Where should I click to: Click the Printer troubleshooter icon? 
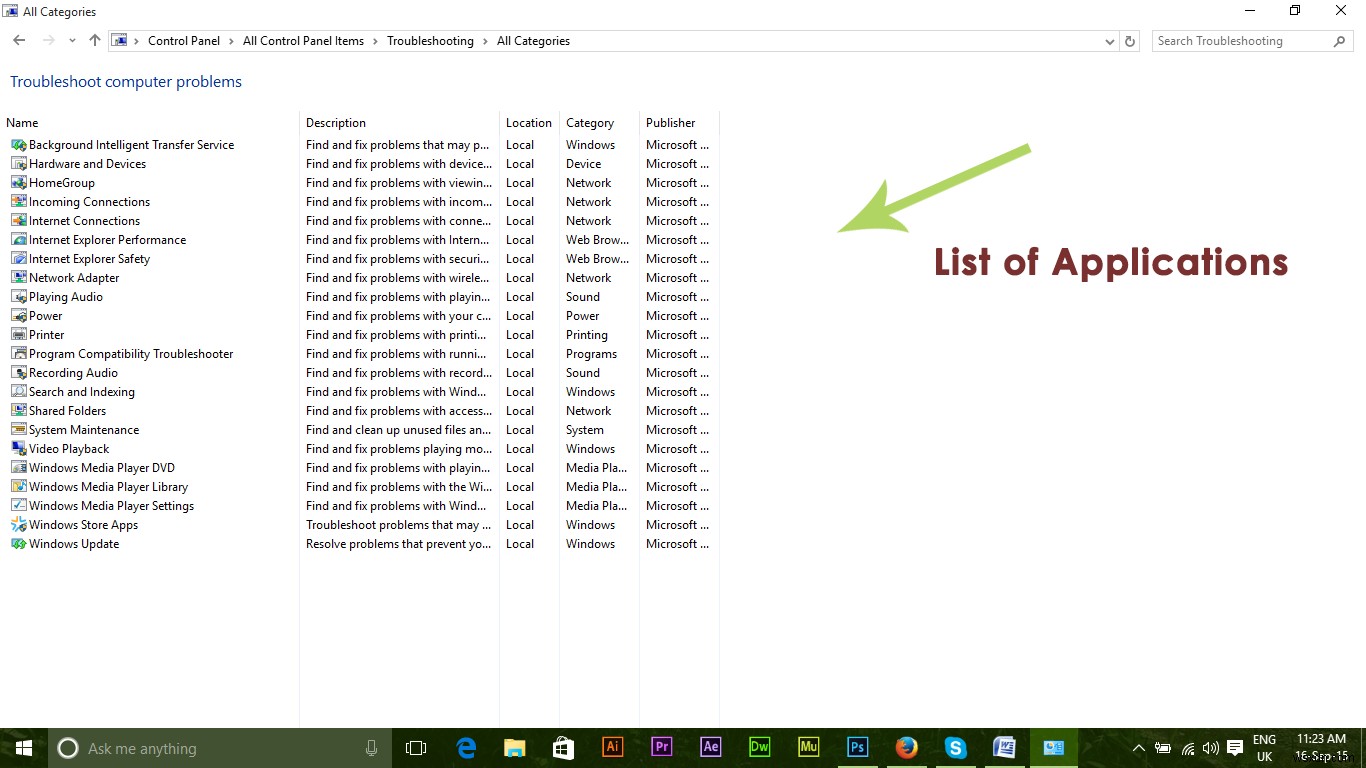click(18, 335)
